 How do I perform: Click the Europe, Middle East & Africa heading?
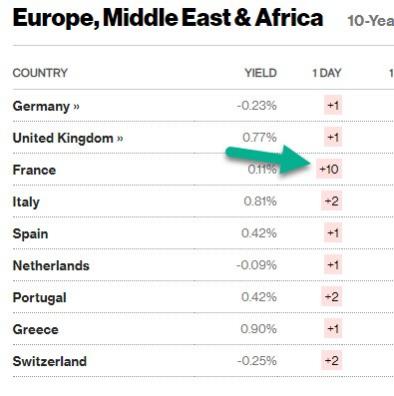[168, 18]
